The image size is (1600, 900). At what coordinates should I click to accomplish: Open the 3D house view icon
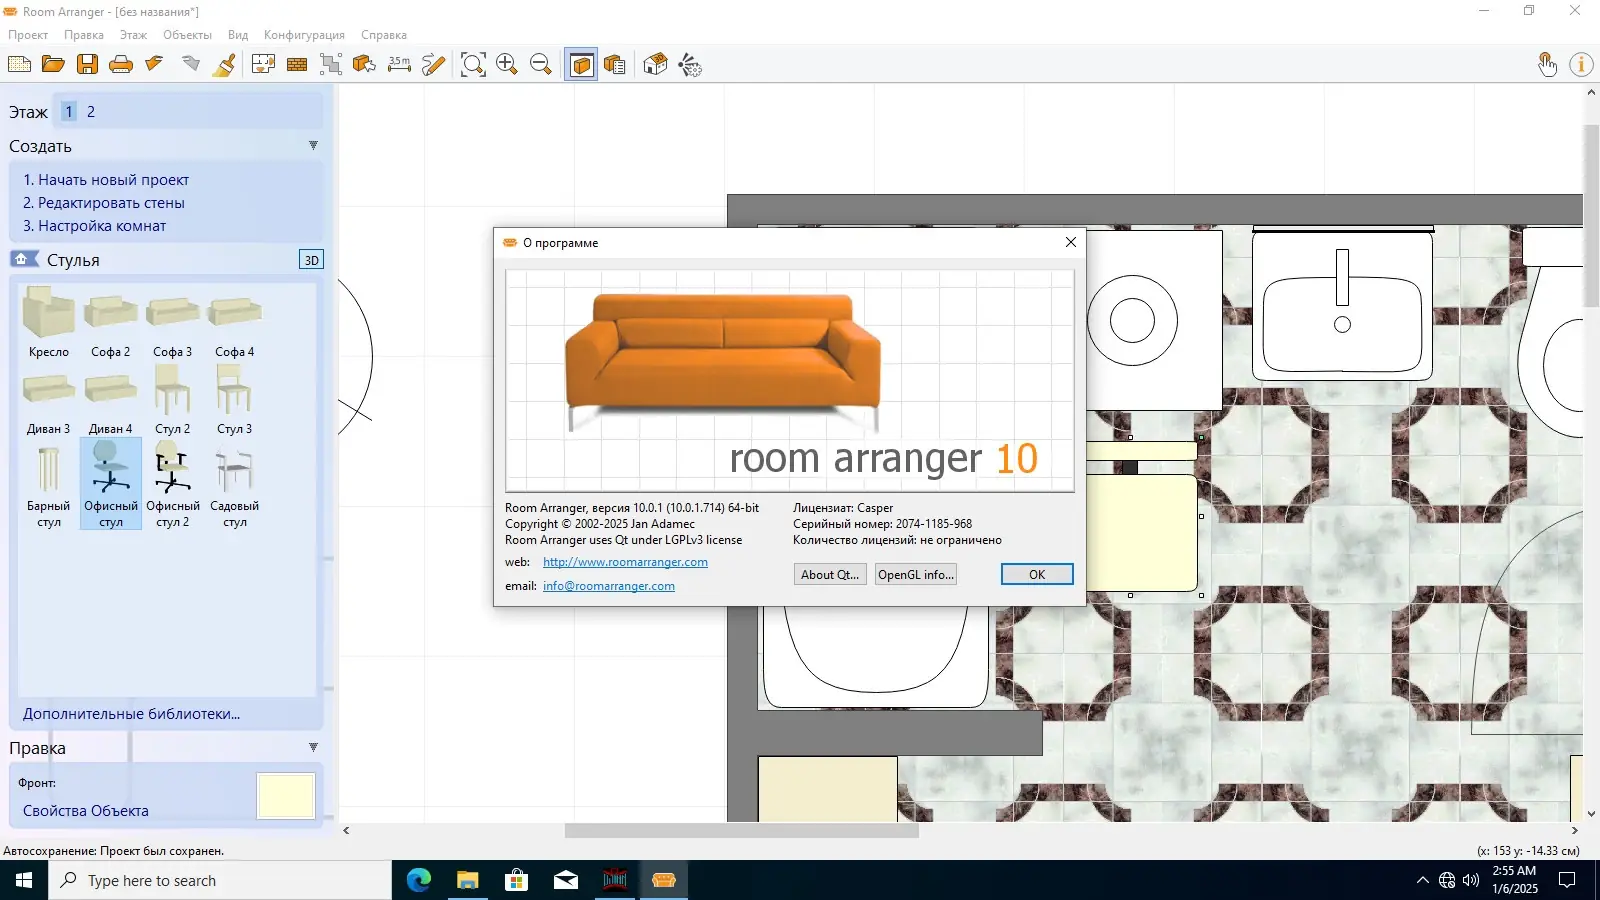[655, 65]
